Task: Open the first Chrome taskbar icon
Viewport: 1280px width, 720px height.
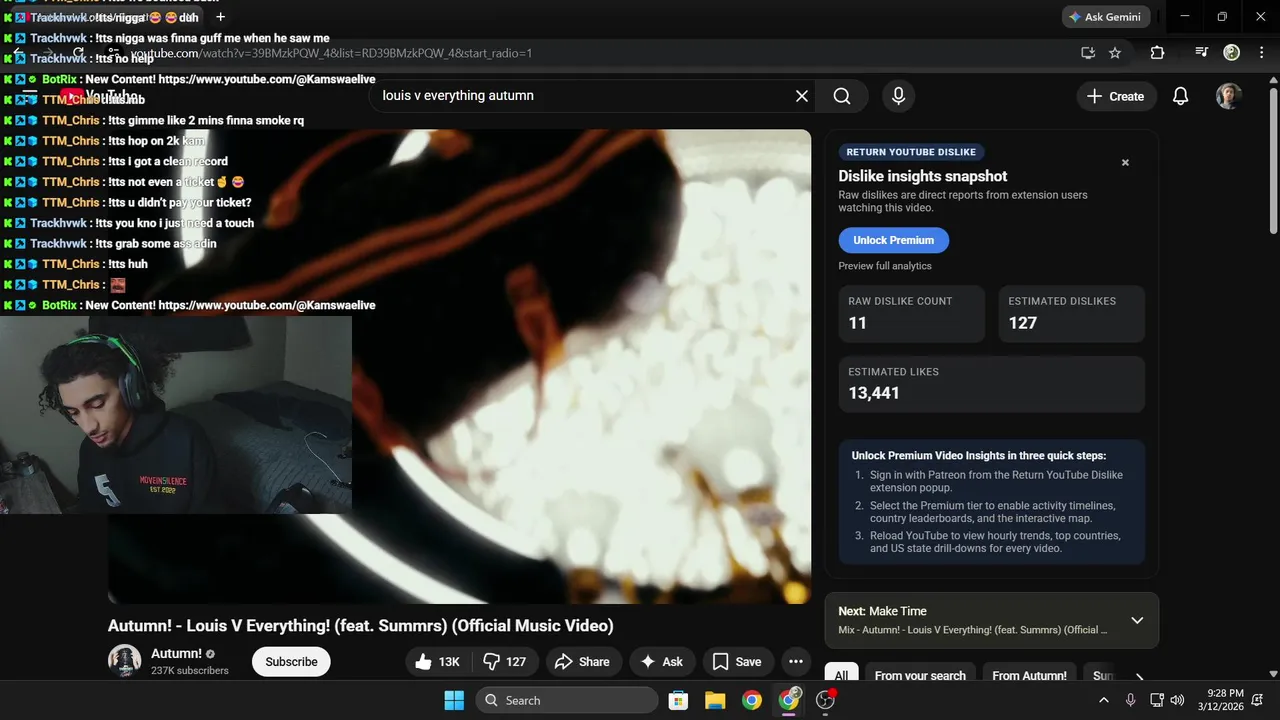Action: pyautogui.click(x=752, y=700)
